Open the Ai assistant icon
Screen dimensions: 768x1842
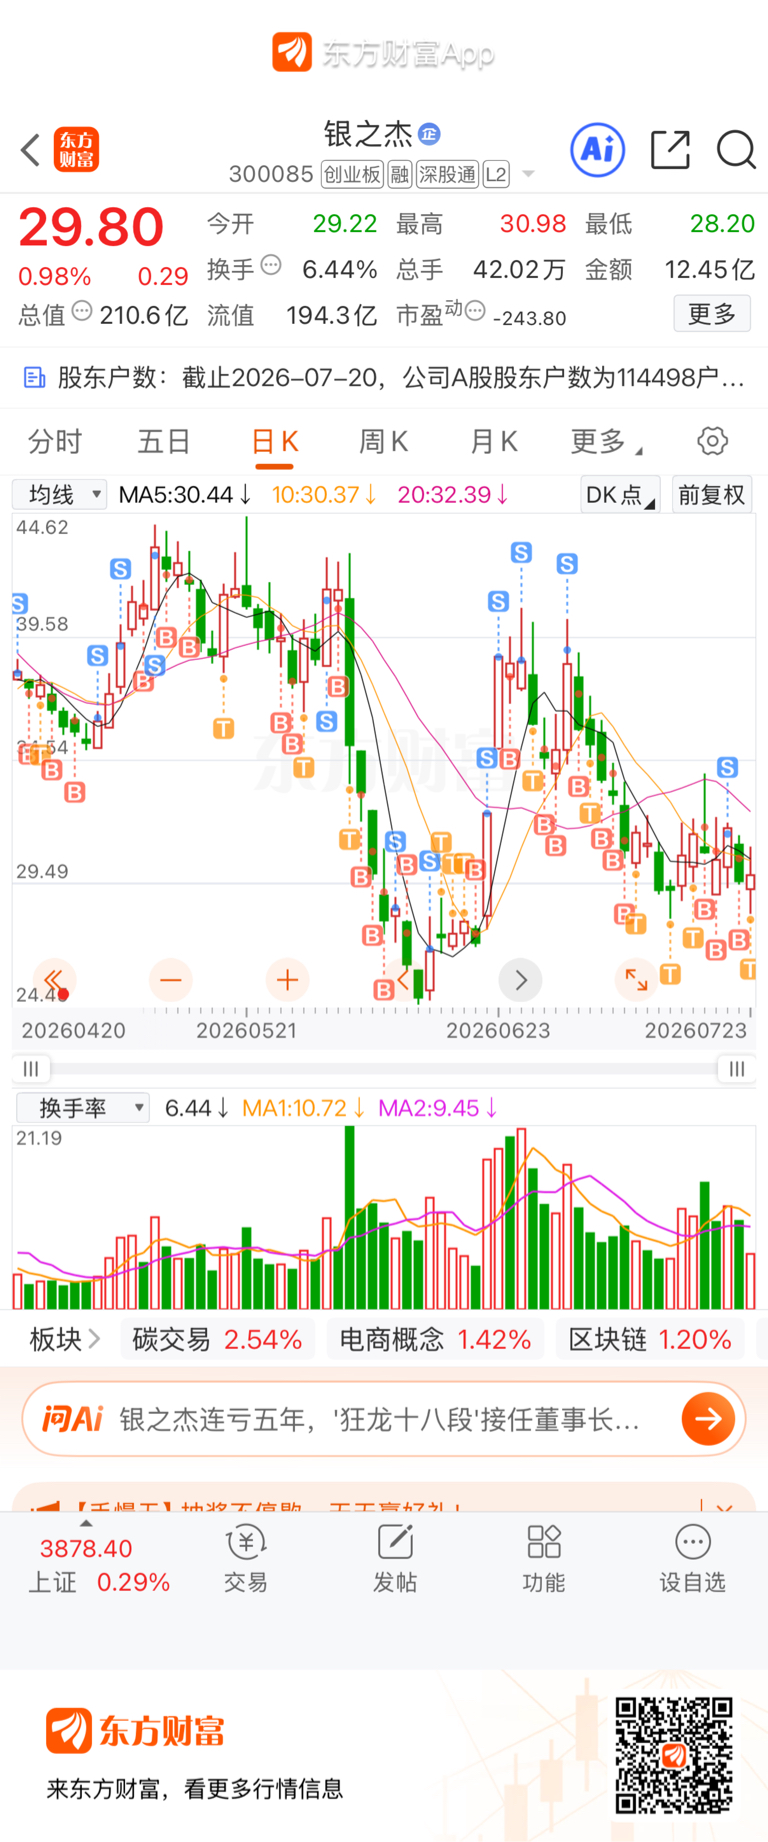597,150
